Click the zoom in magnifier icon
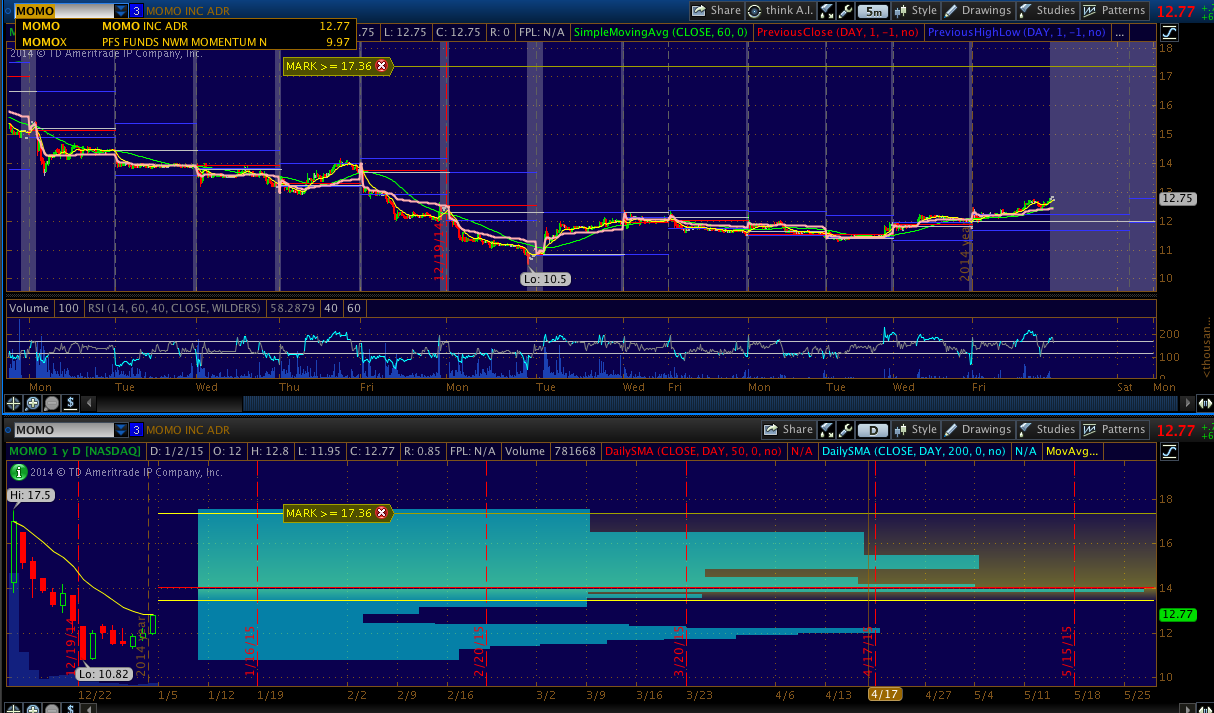Screen dimensions: 1214x713 click(33, 403)
